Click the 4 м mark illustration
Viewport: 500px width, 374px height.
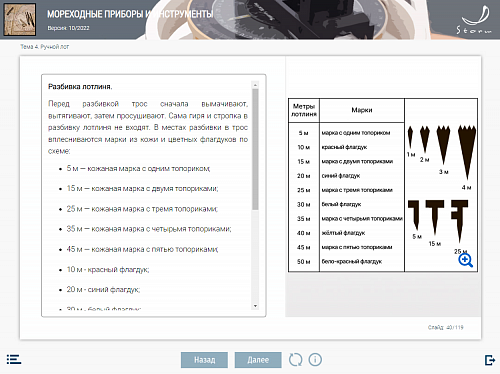click(467, 157)
